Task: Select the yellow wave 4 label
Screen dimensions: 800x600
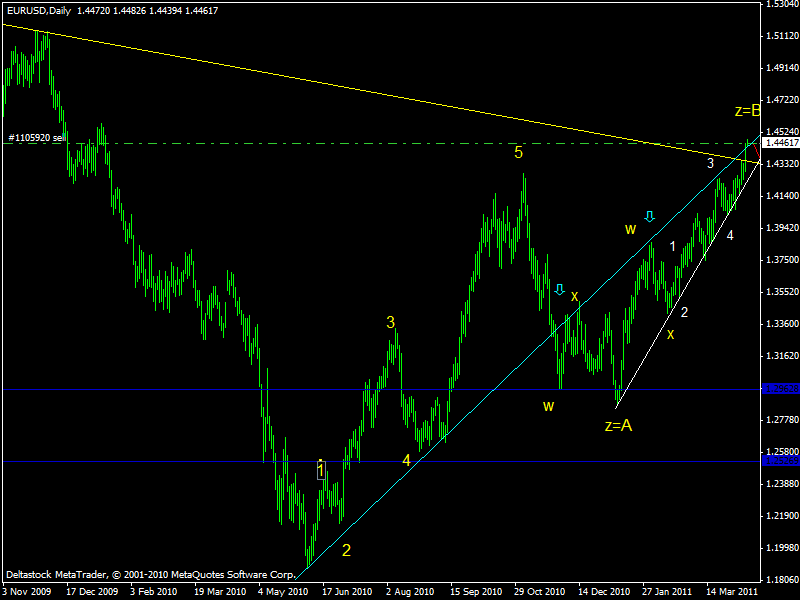Action: [406, 461]
